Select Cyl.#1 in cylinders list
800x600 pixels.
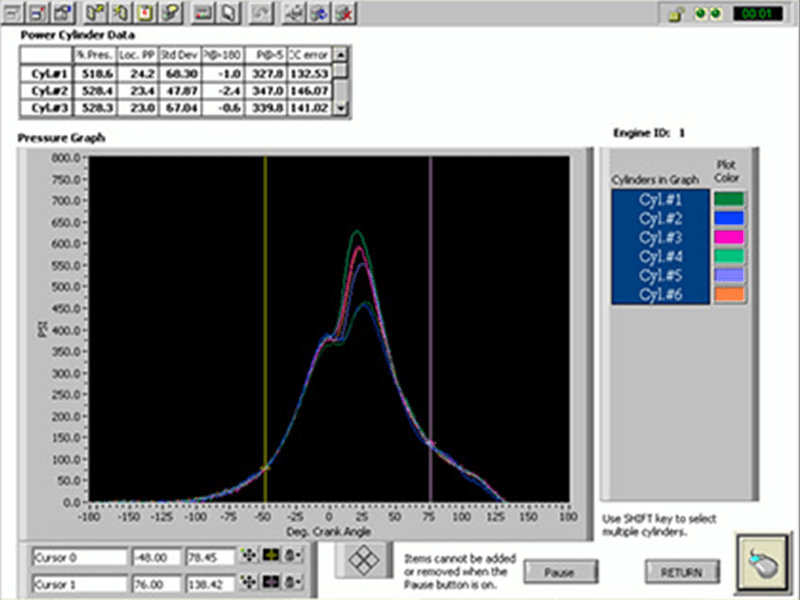click(660, 199)
